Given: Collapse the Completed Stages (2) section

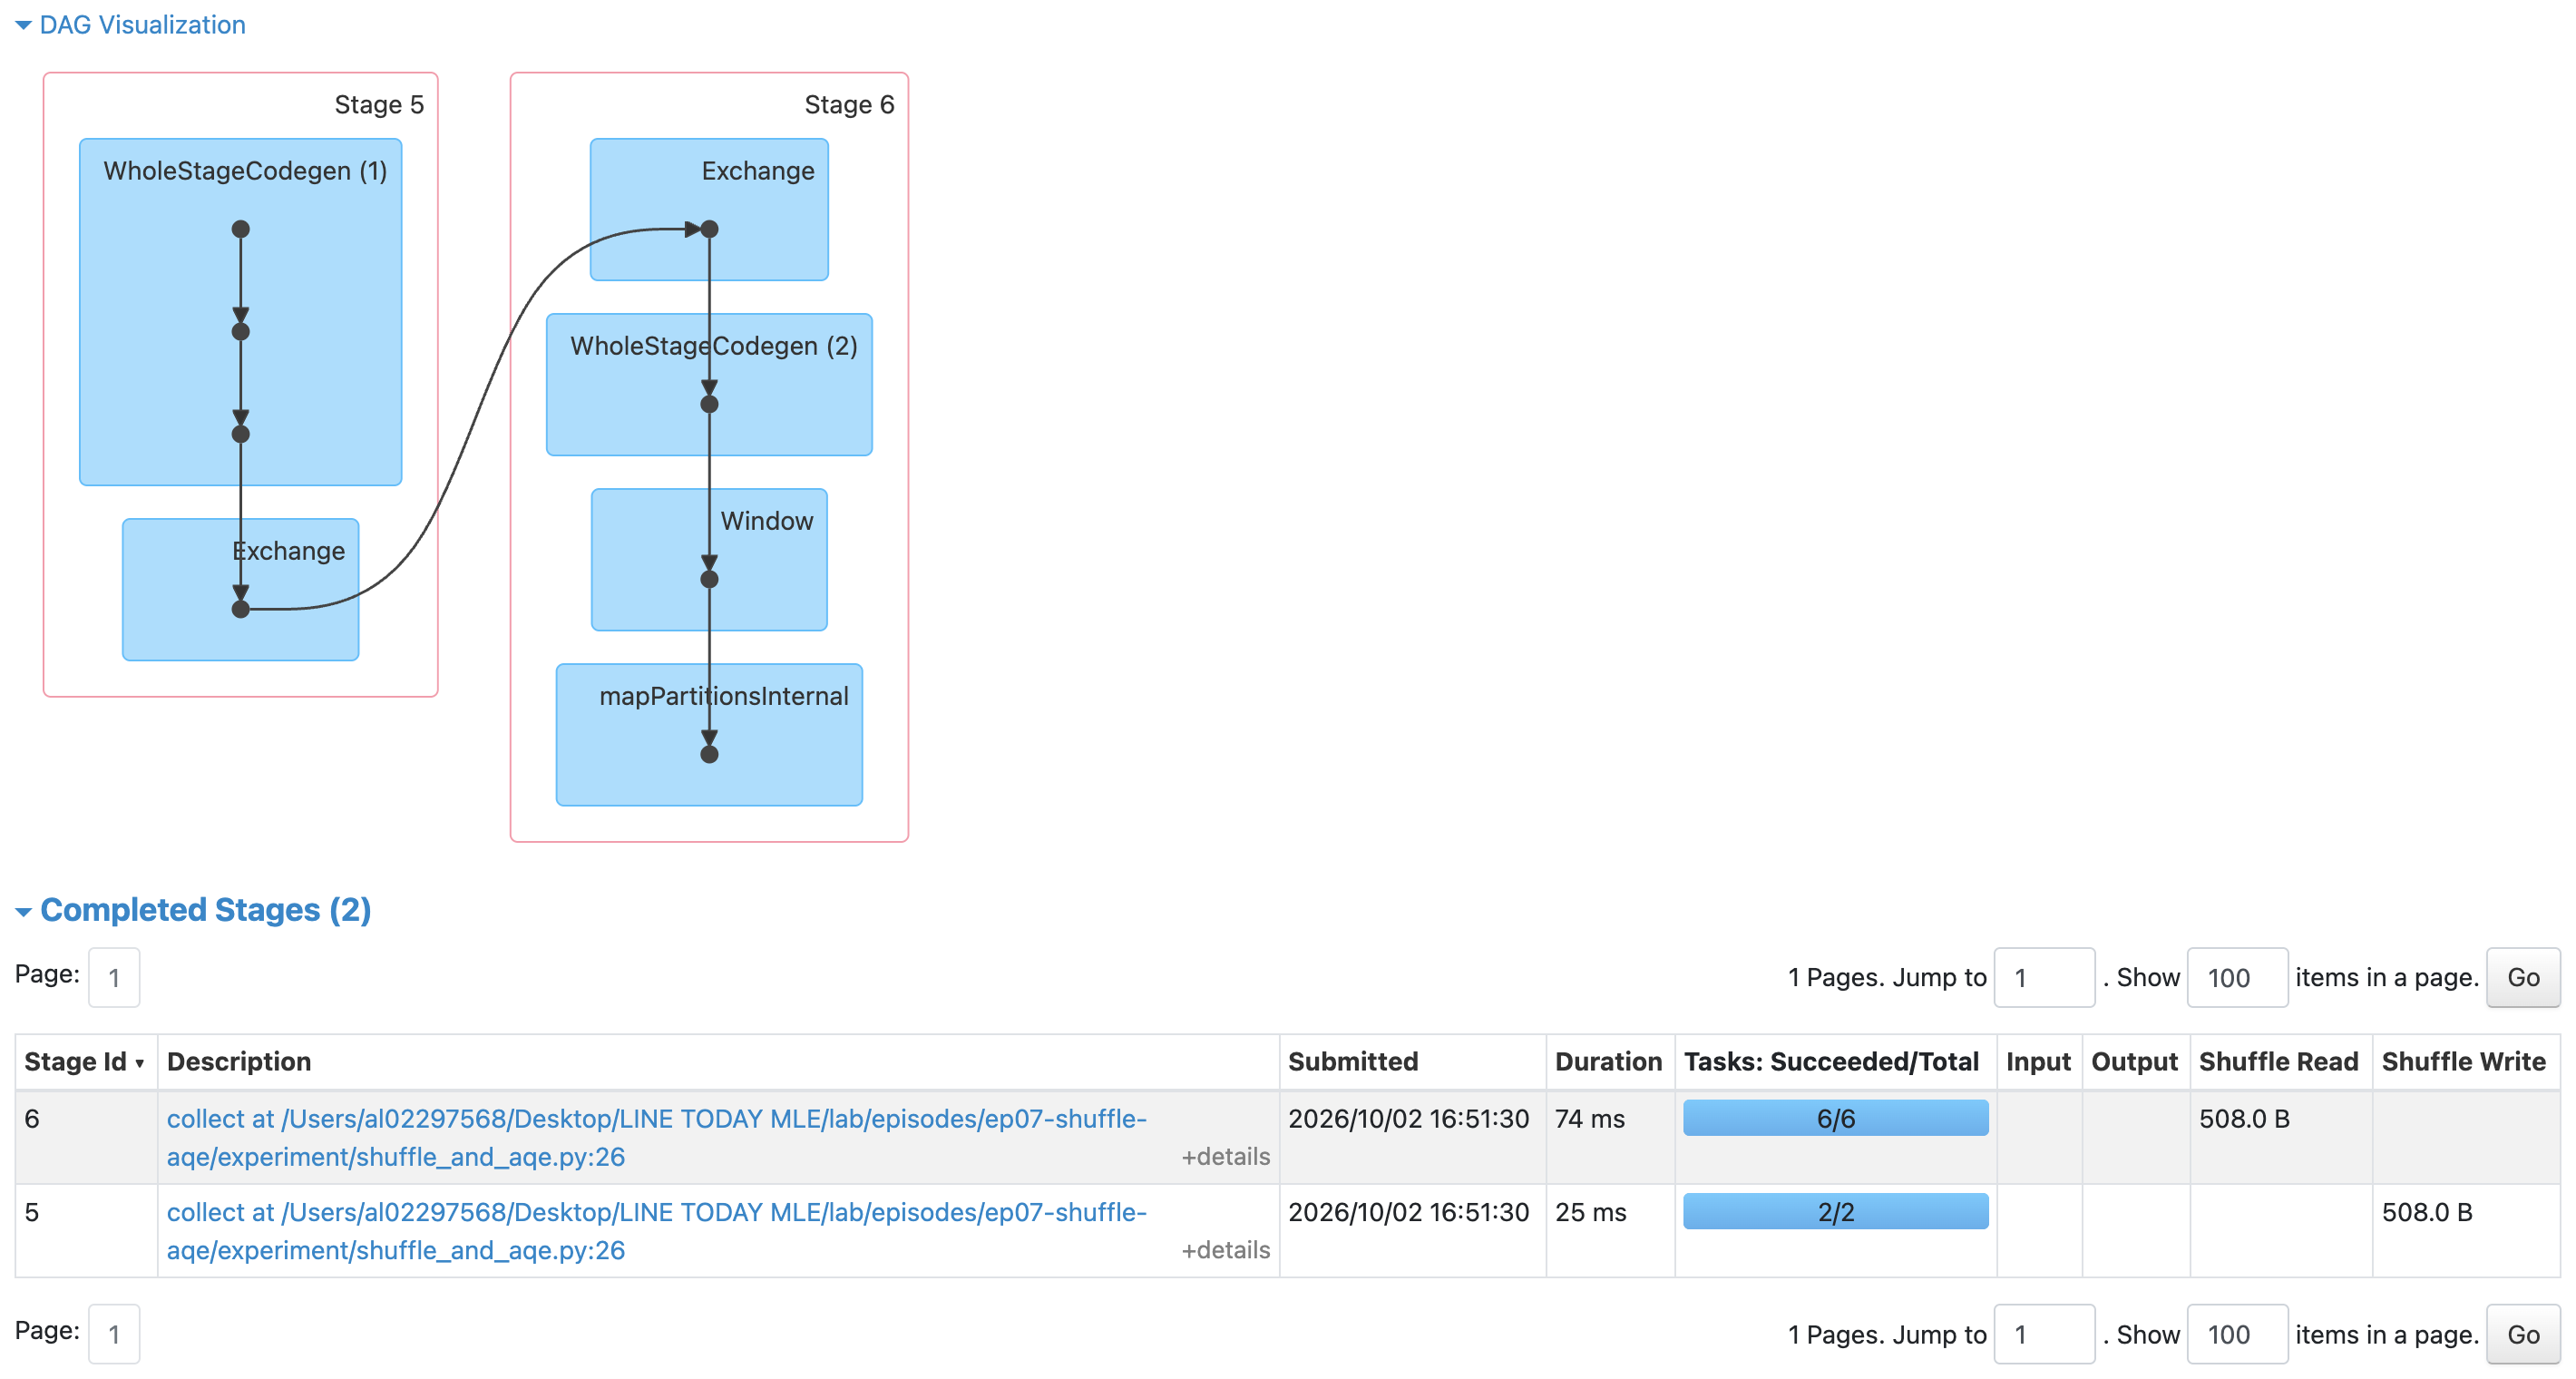Looking at the screenshot, I should 194,910.
